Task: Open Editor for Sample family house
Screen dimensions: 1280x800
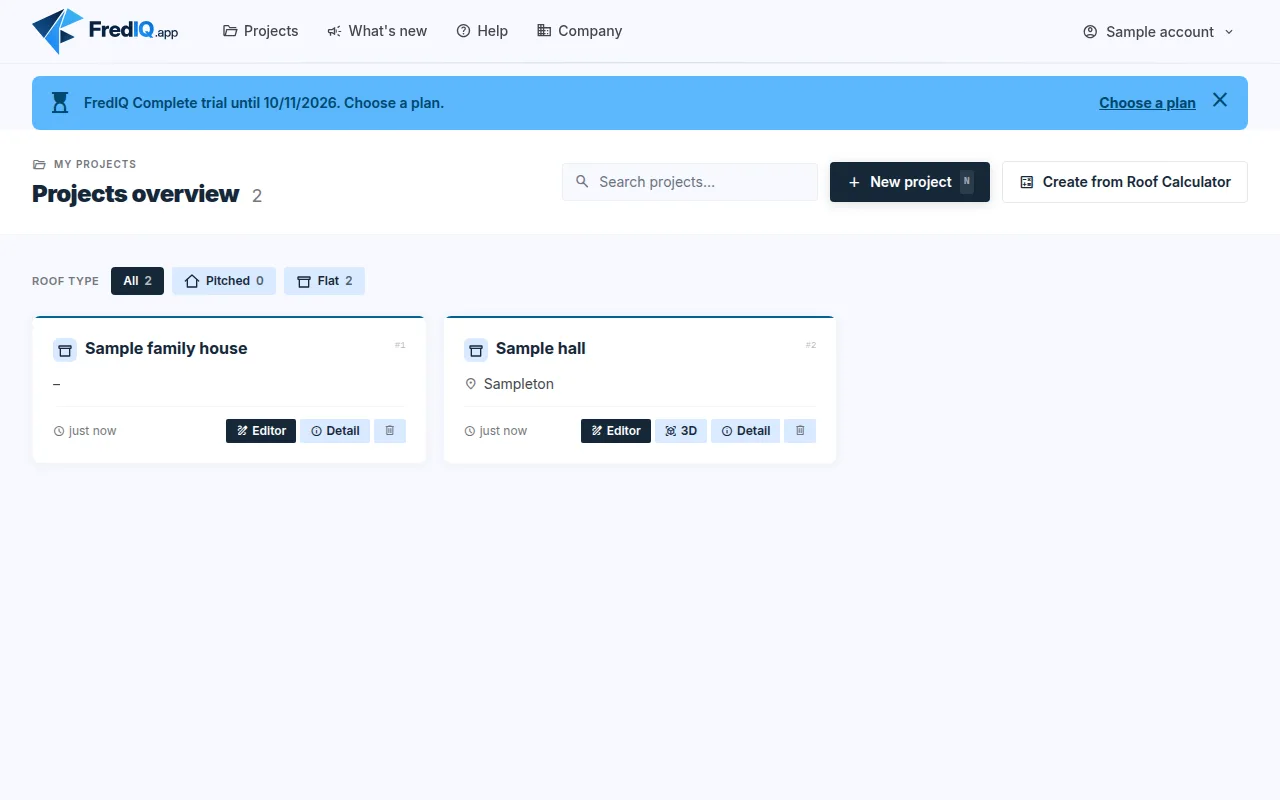Action: (x=261, y=431)
